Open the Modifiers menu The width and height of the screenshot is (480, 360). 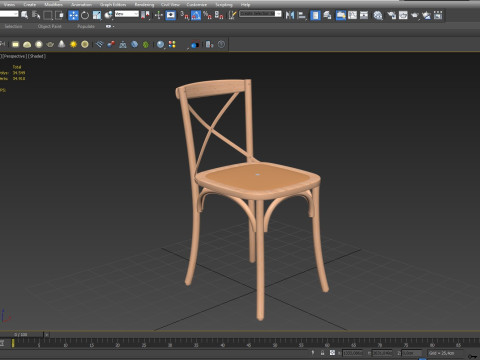(x=53, y=5)
